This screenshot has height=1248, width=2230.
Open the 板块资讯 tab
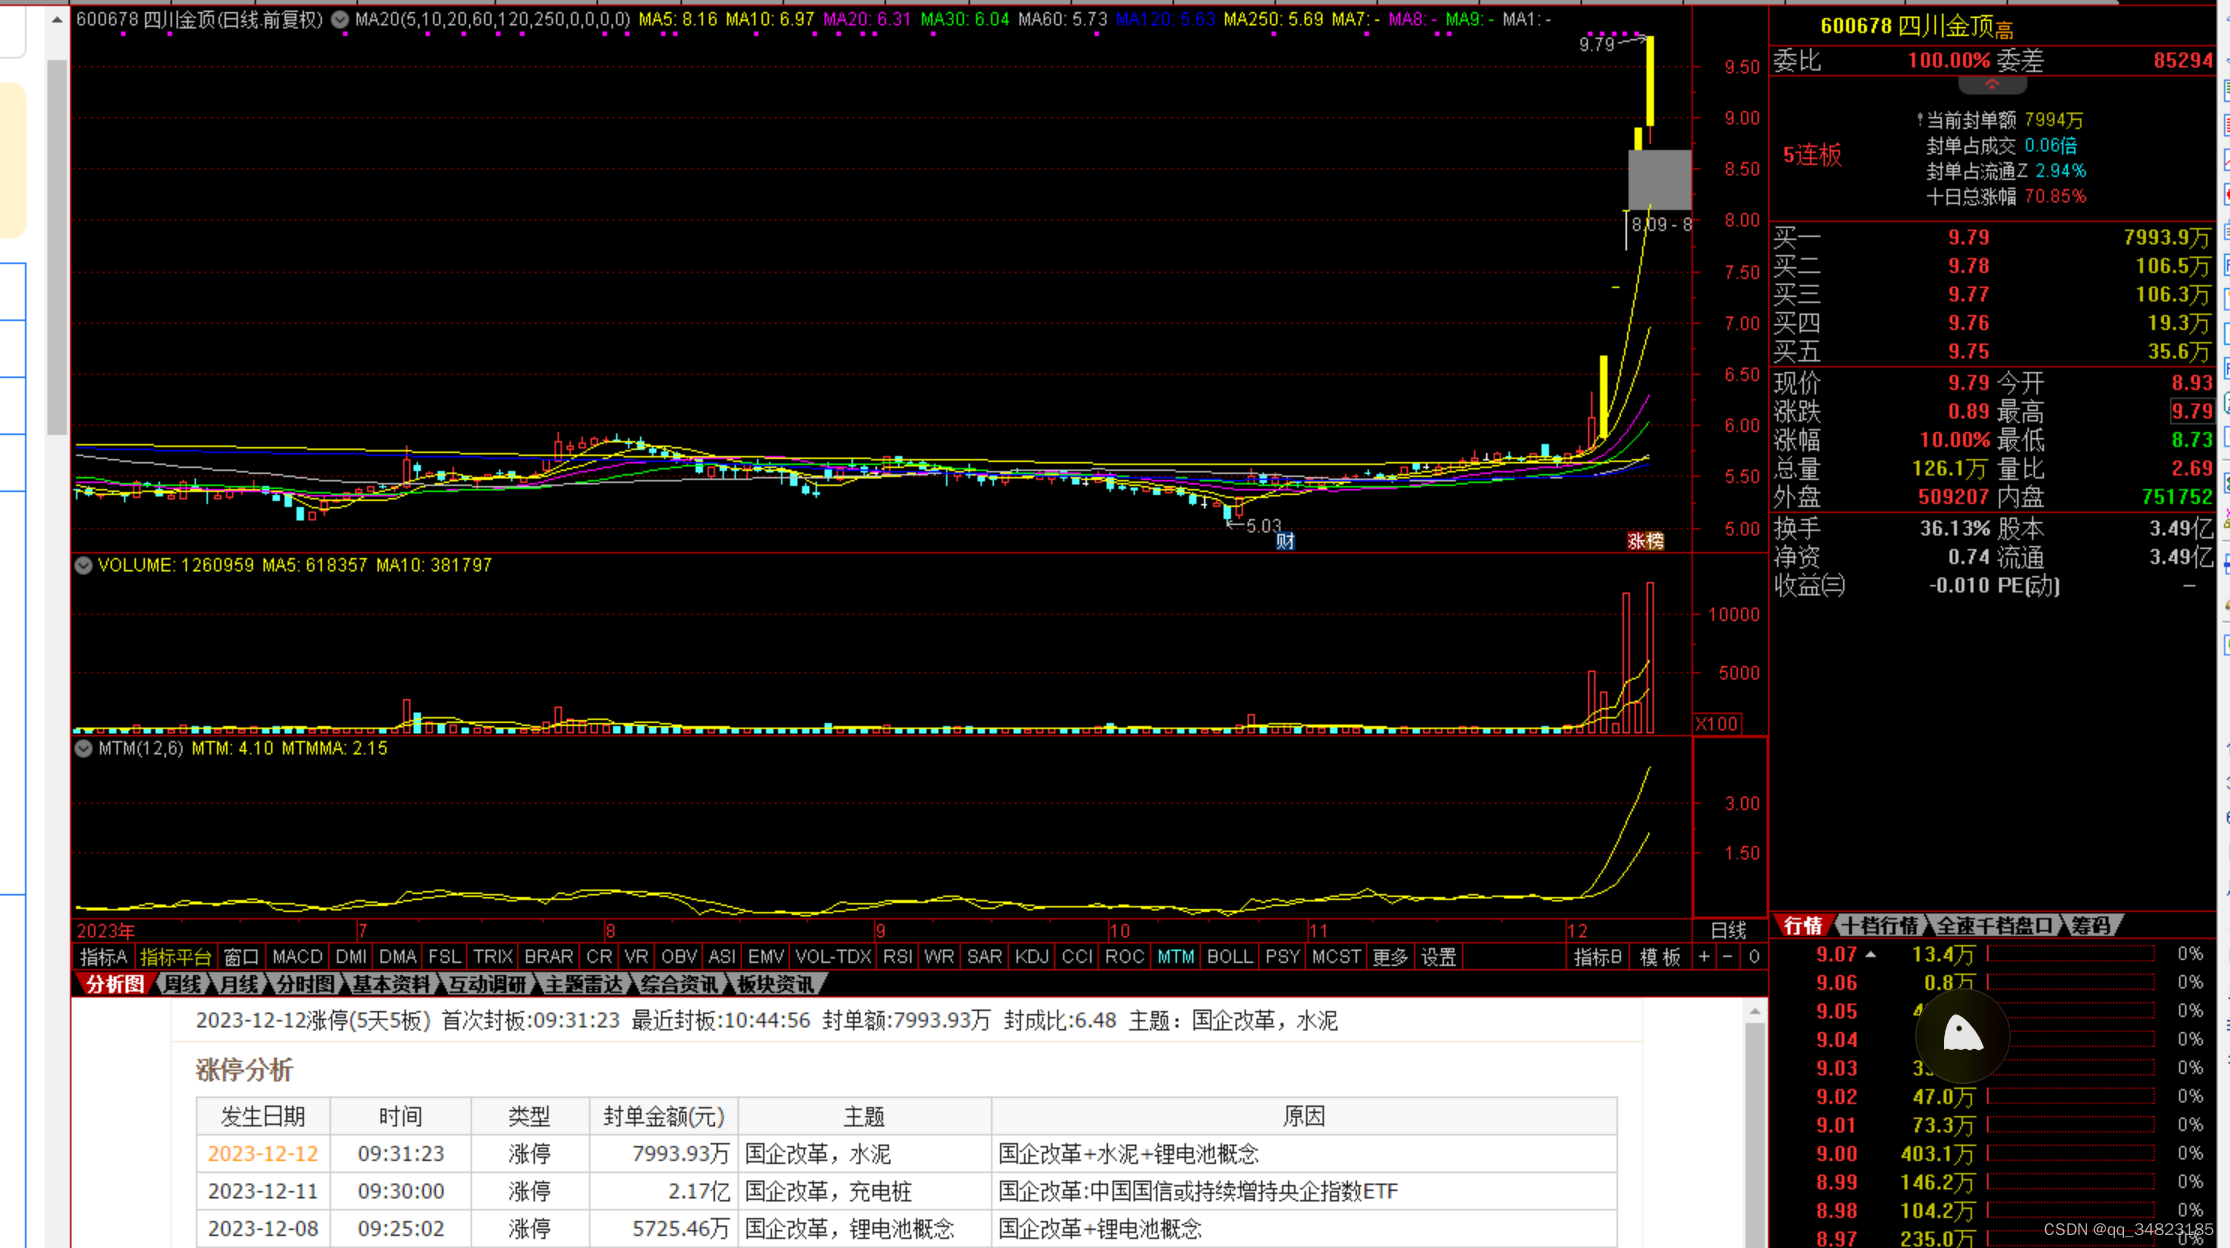[776, 984]
